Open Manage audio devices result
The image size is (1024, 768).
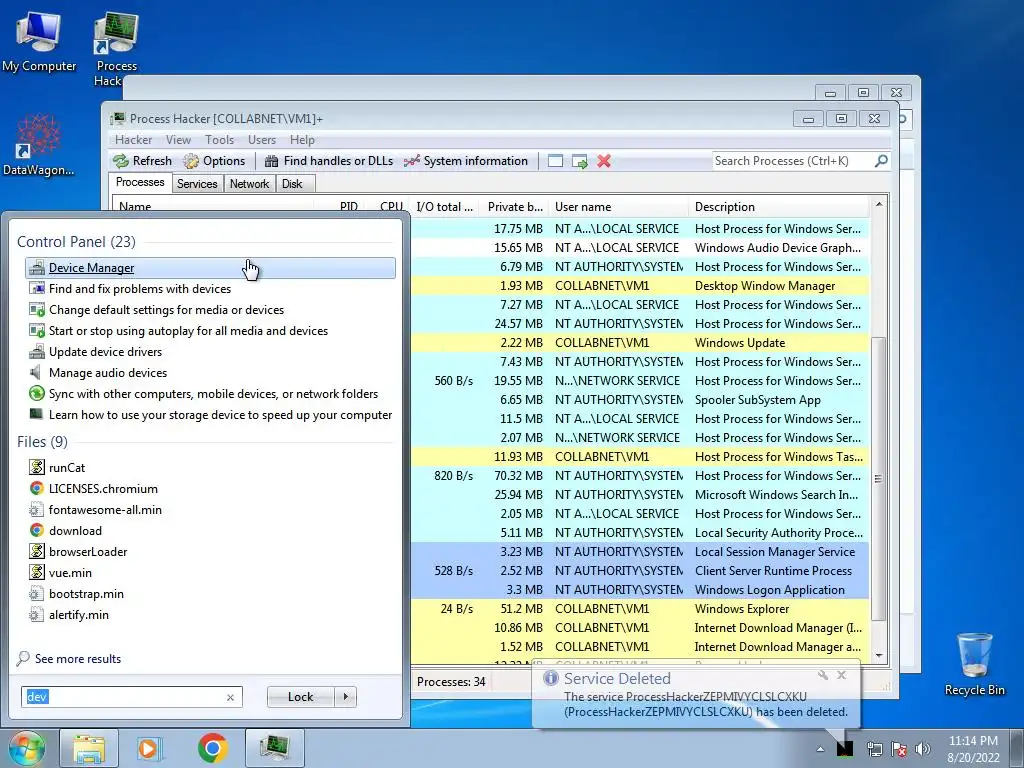pyautogui.click(x=108, y=372)
